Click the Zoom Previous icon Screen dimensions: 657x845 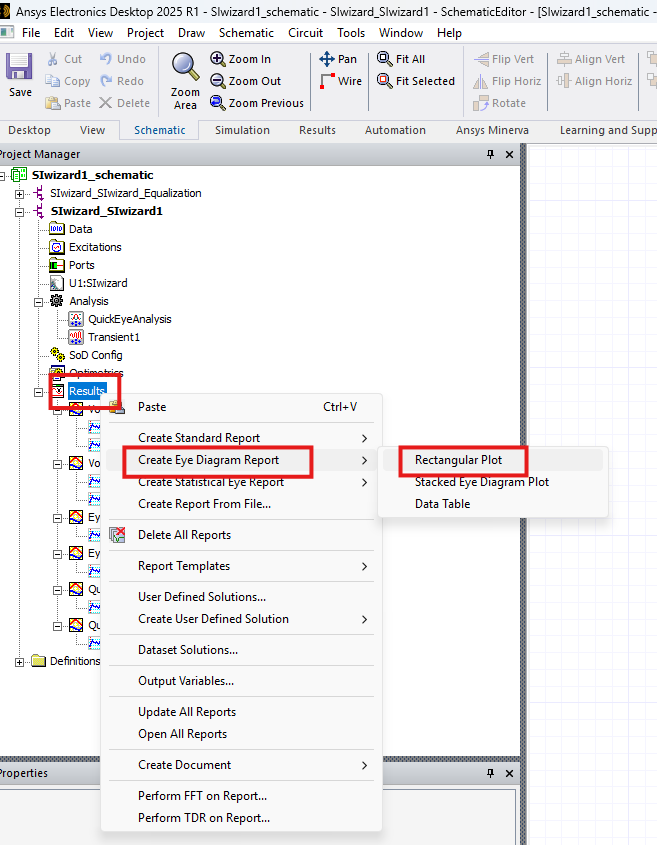[218, 102]
